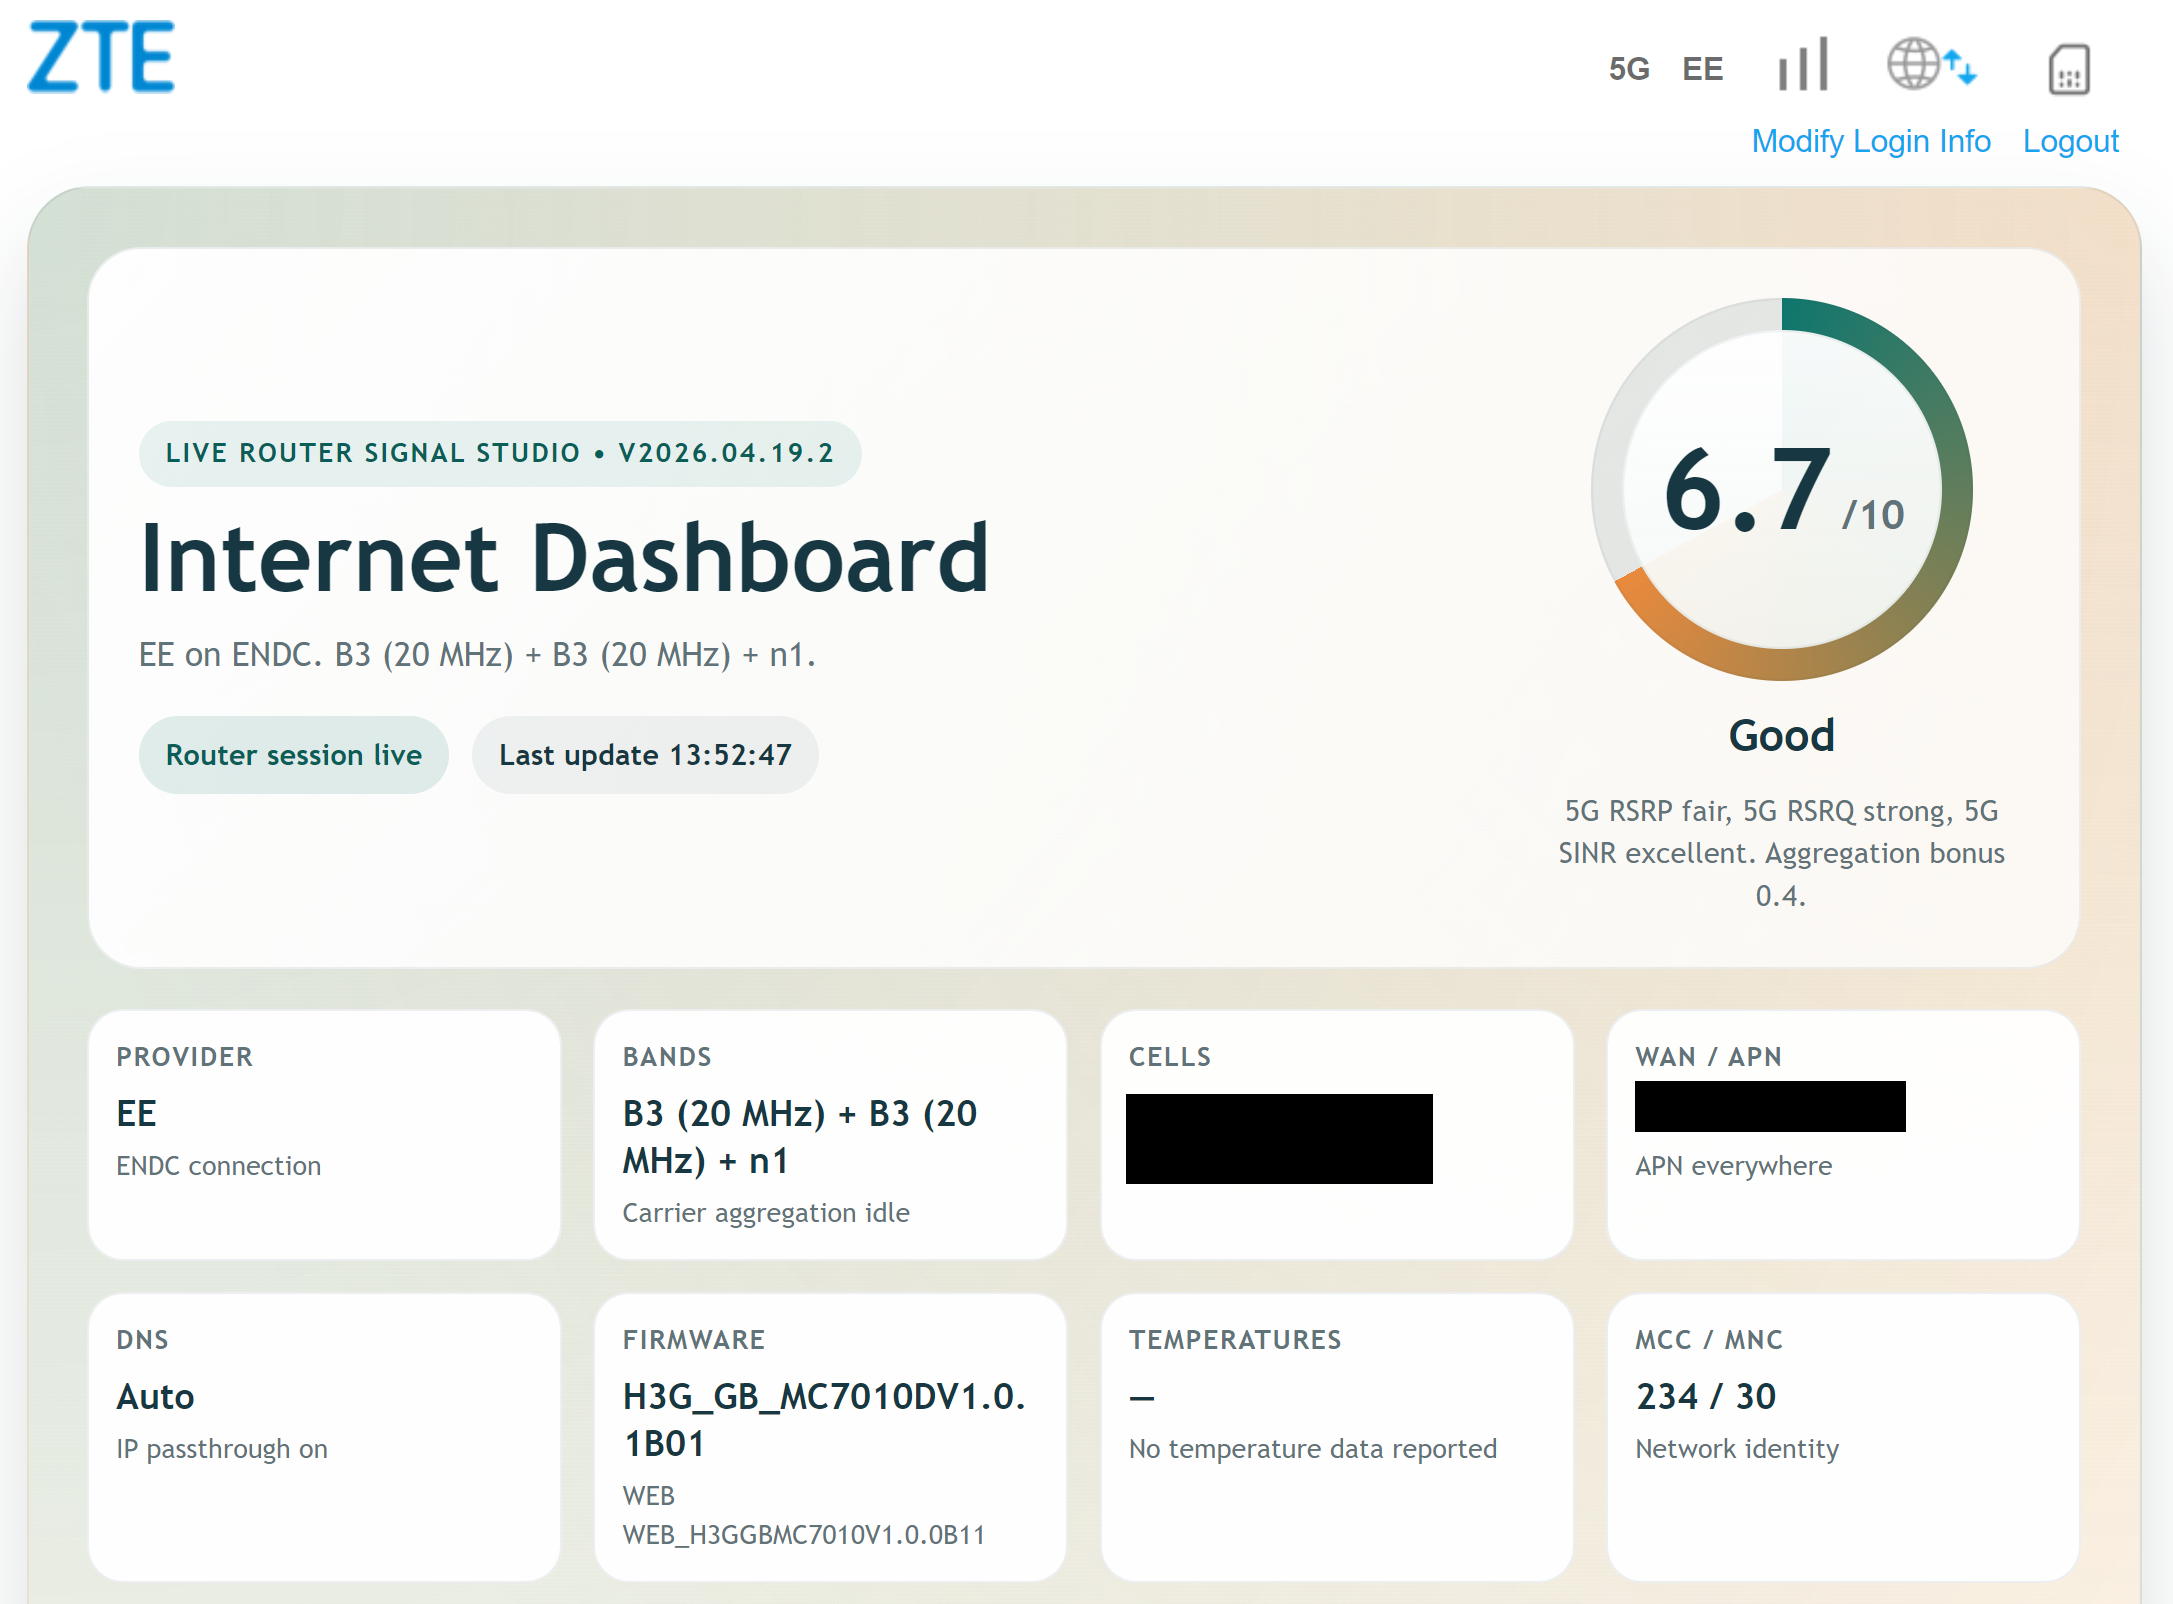Open Modify Login Info link
Image resolution: width=2173 pixels, height=1604 pixels.
tap(1871, 141)
